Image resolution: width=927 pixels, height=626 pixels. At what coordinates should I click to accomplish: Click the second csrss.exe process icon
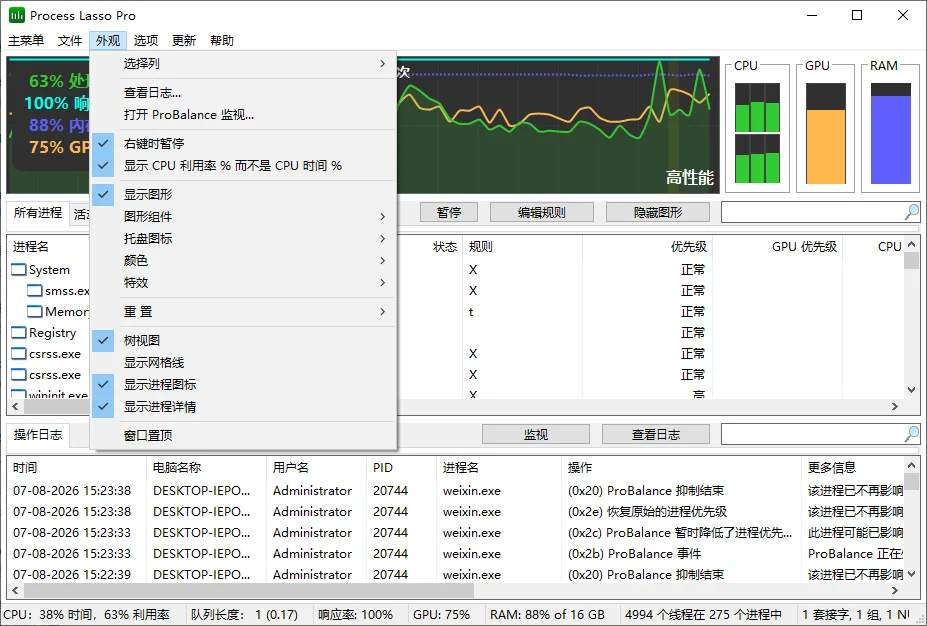coord(19,375)
